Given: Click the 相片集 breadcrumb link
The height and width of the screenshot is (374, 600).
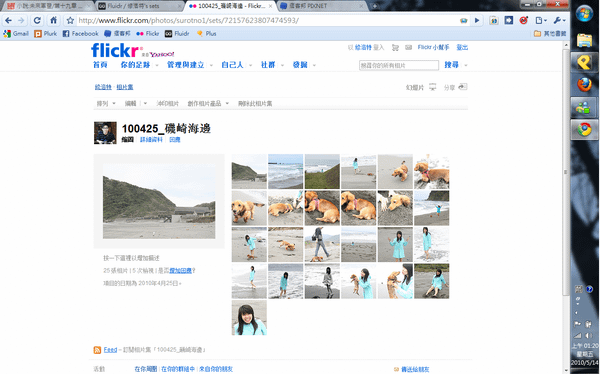Looking at the screenshot, I should click(x=125, y=87).
